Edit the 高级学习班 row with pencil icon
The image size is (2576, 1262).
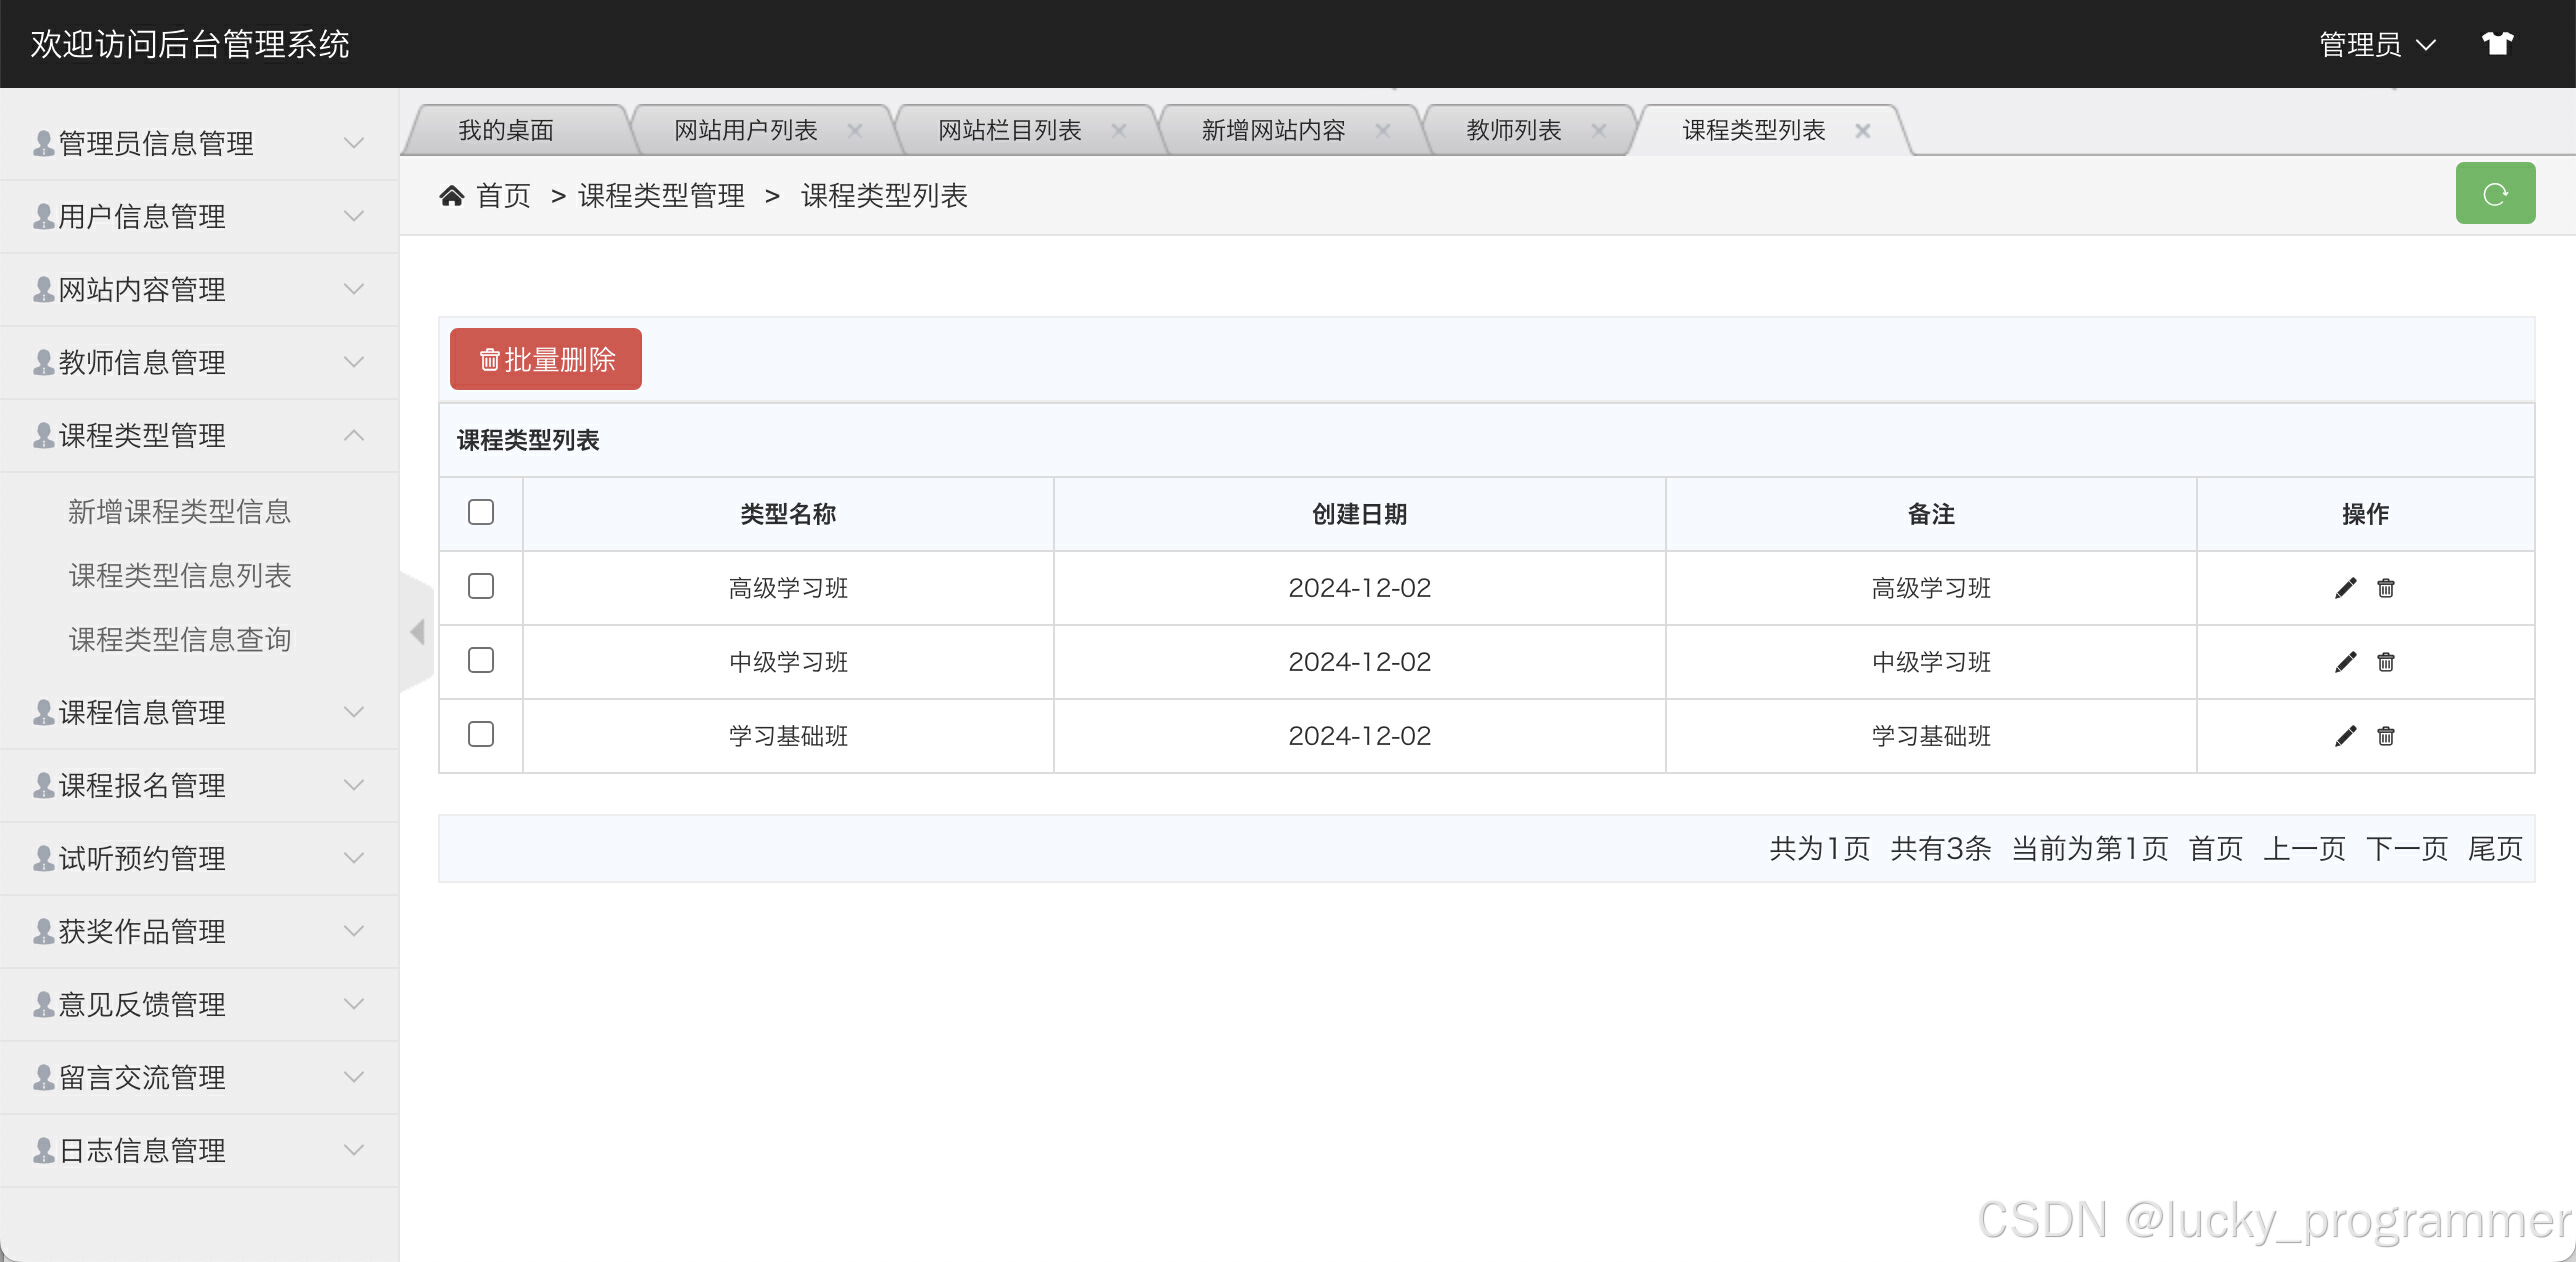pos(2345,588)
